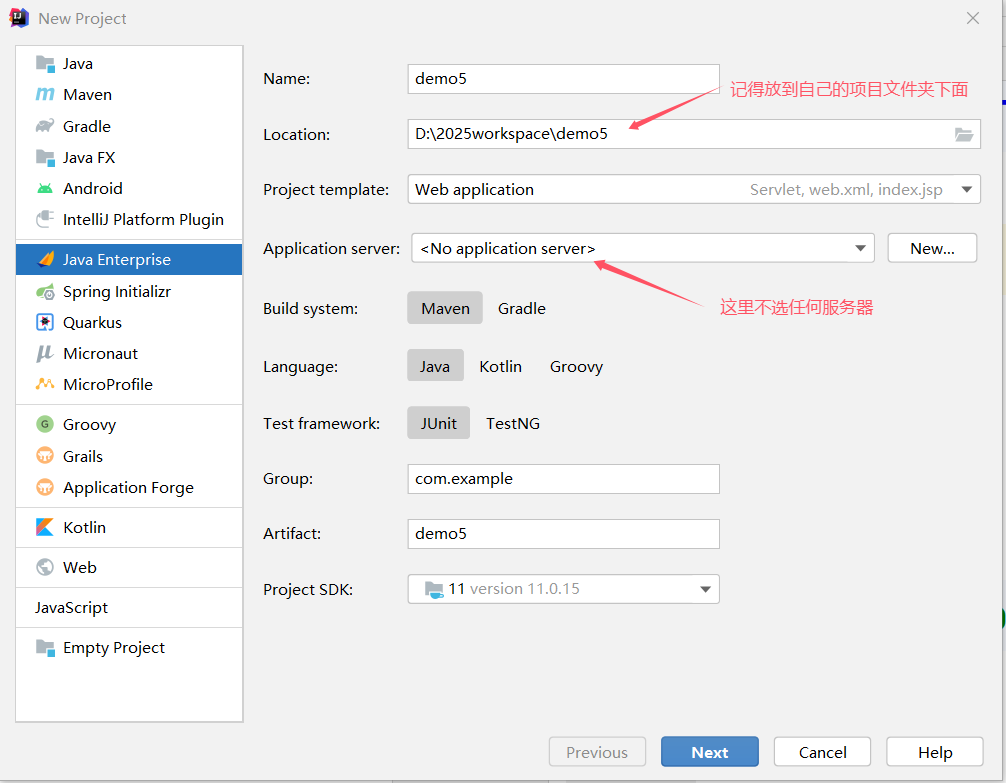Select the Maven project type label
This screenshot has width=1006, height=783.
(x=87, y=94)
